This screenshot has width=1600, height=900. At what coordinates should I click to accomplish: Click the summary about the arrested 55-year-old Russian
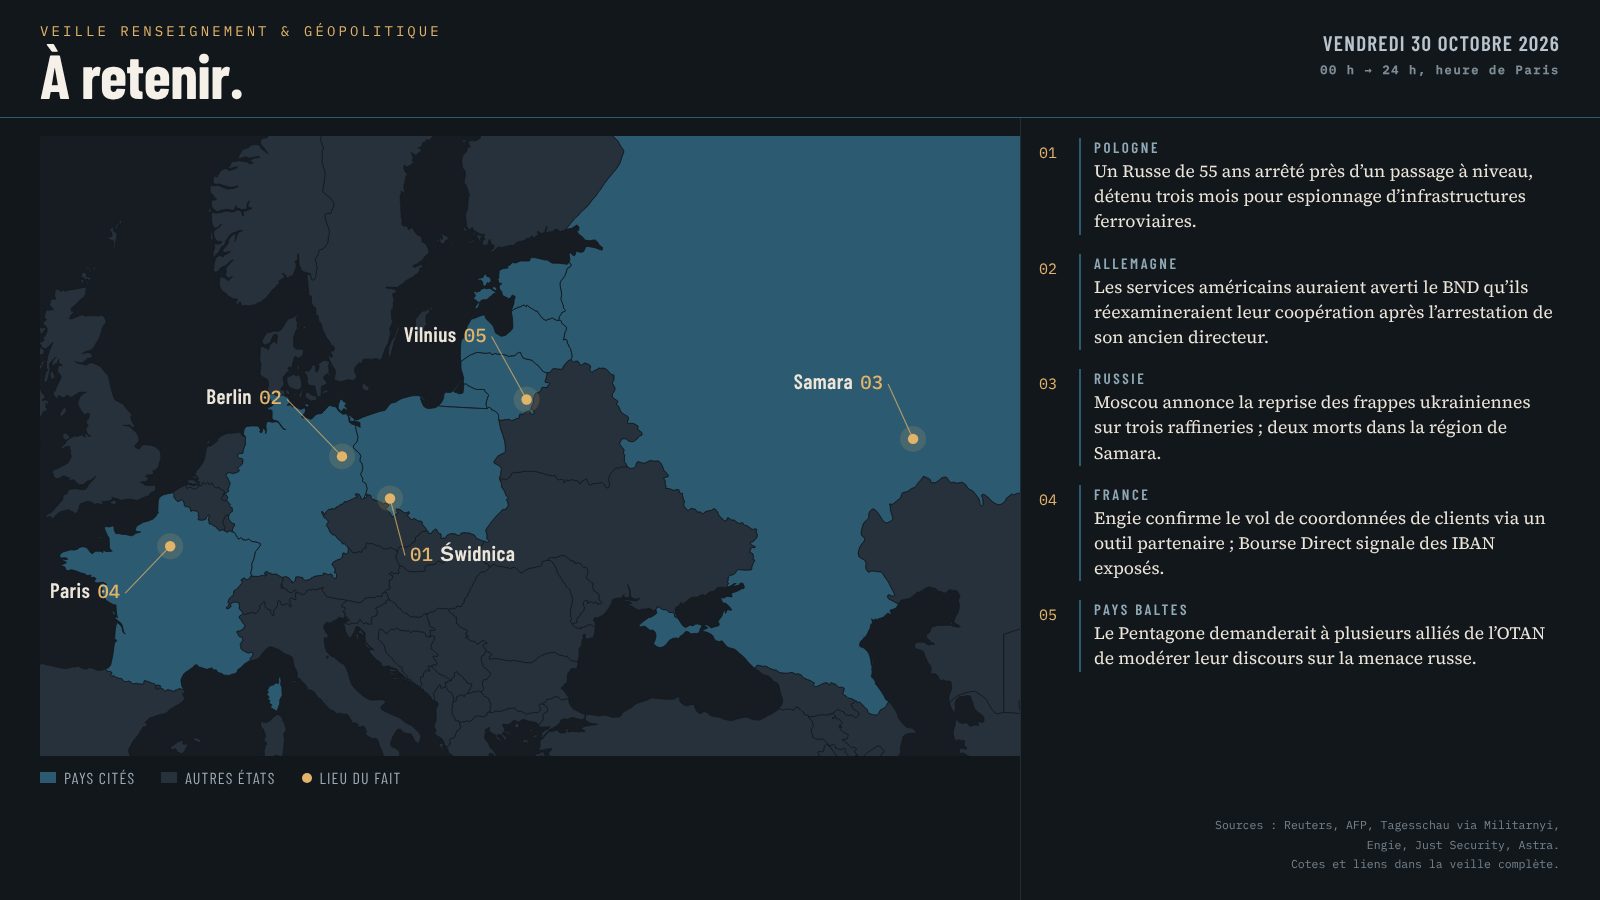(x=1313, y=196)
